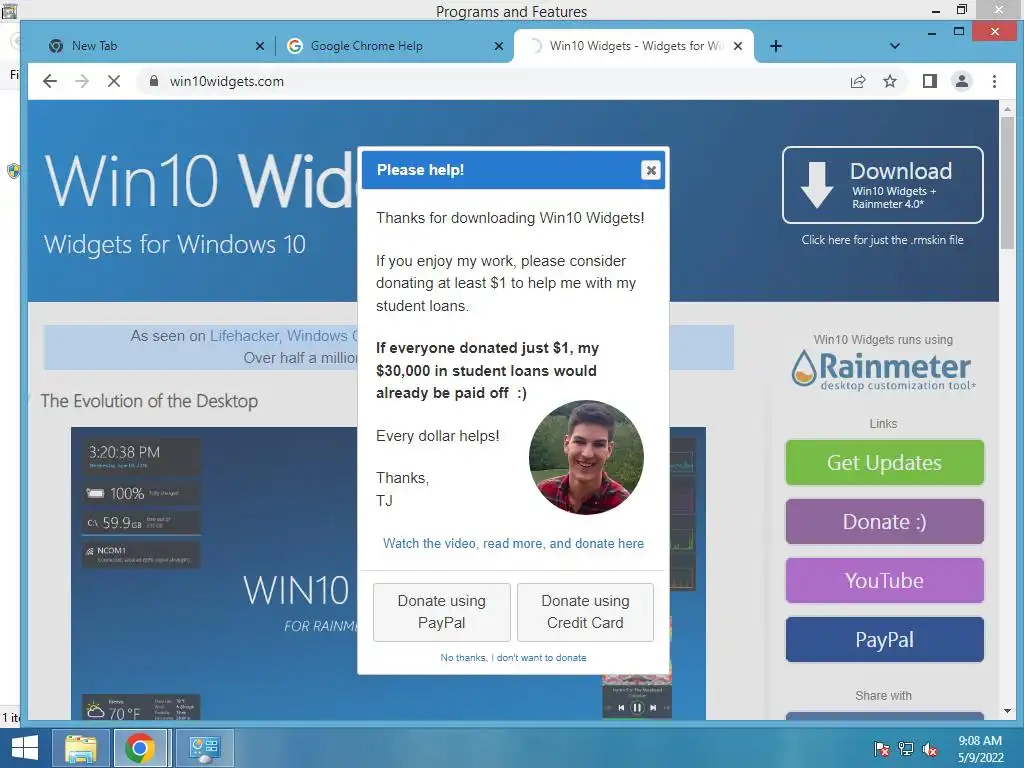Click The Evolution of the Desktop heading
This screenshot has width=1024, height=768.
(149, 400)
